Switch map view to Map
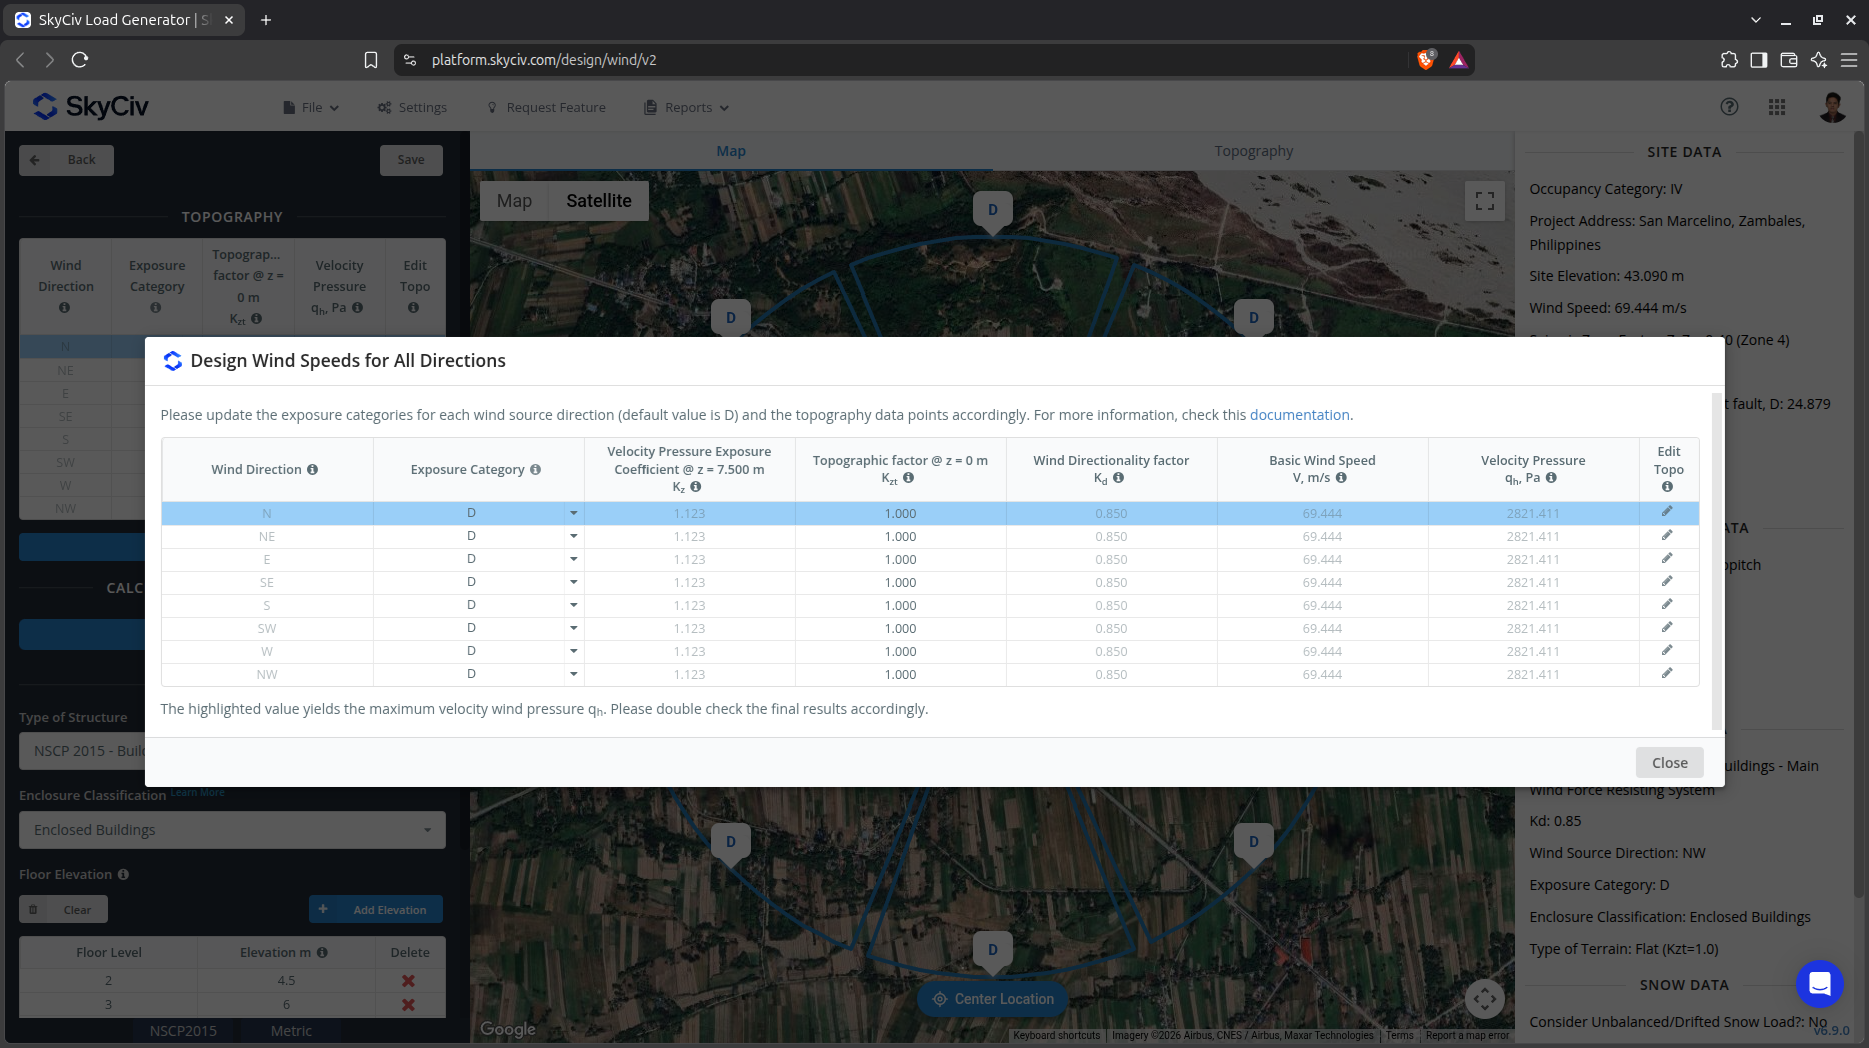Viewport: 1869px width, 1048px height. click(514, 201)
